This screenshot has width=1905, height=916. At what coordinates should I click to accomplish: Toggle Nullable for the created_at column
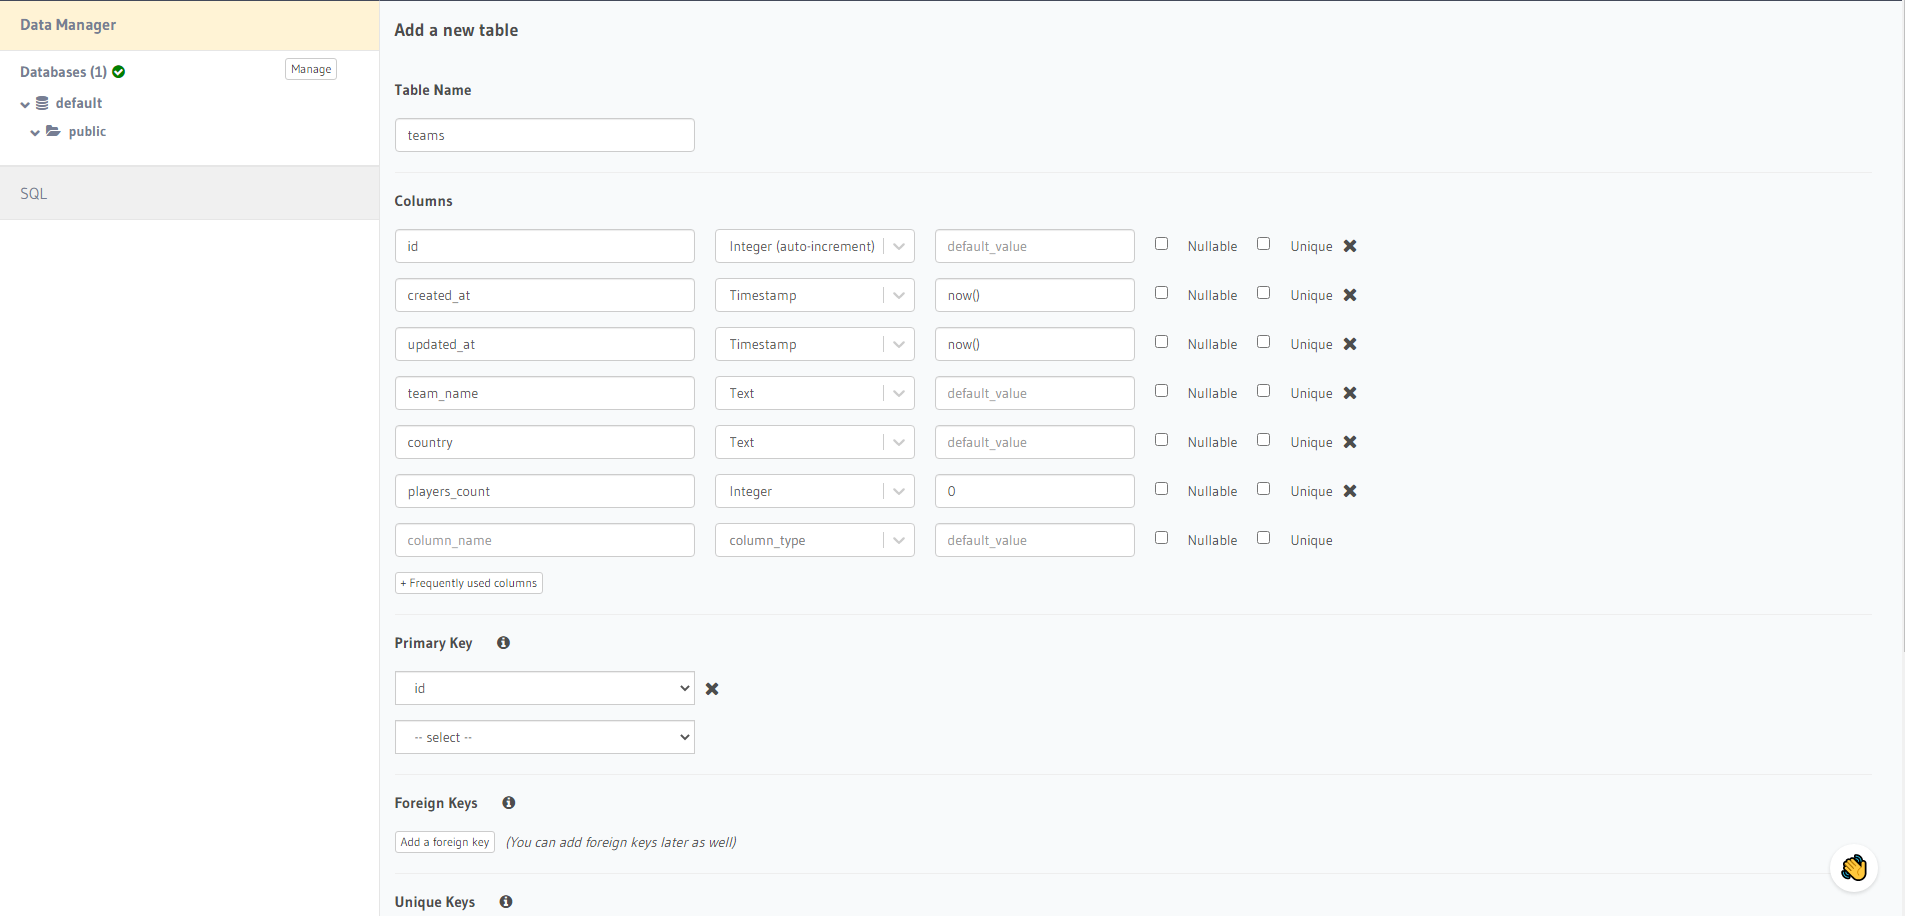(1161, 293)
